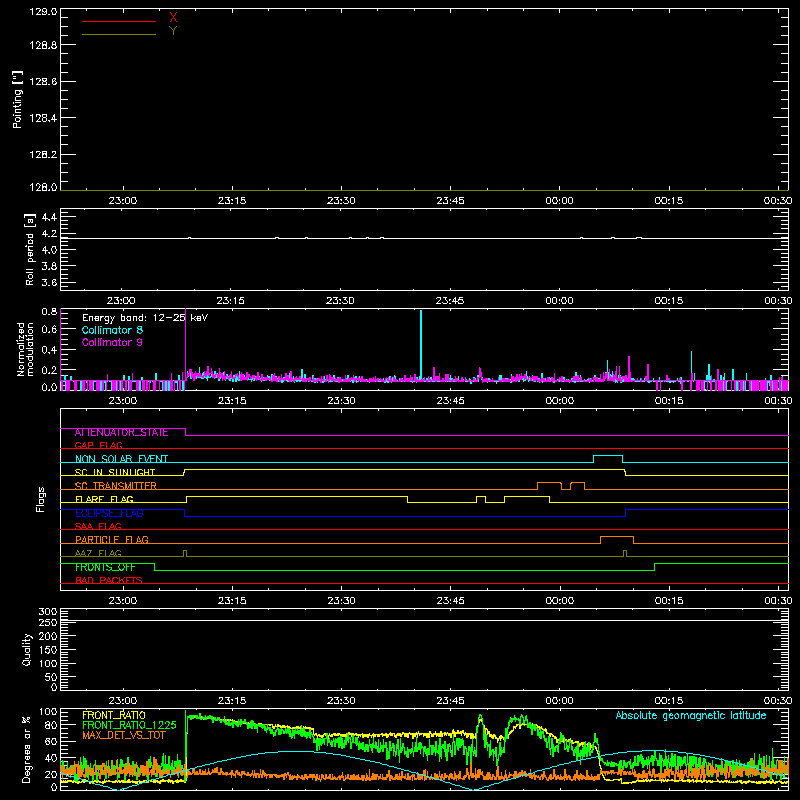This screenshot has width=800, height=800.
Task: Click the 23:30 label under modulation panel
Action: [341, 401]
